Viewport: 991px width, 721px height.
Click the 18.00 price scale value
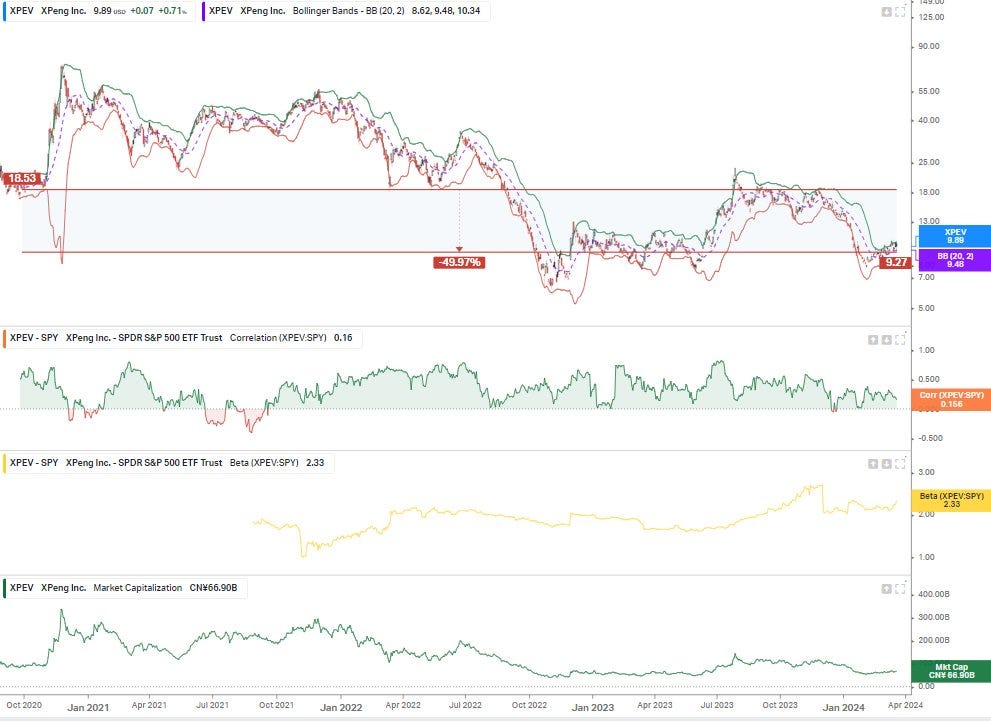(929, 192)
